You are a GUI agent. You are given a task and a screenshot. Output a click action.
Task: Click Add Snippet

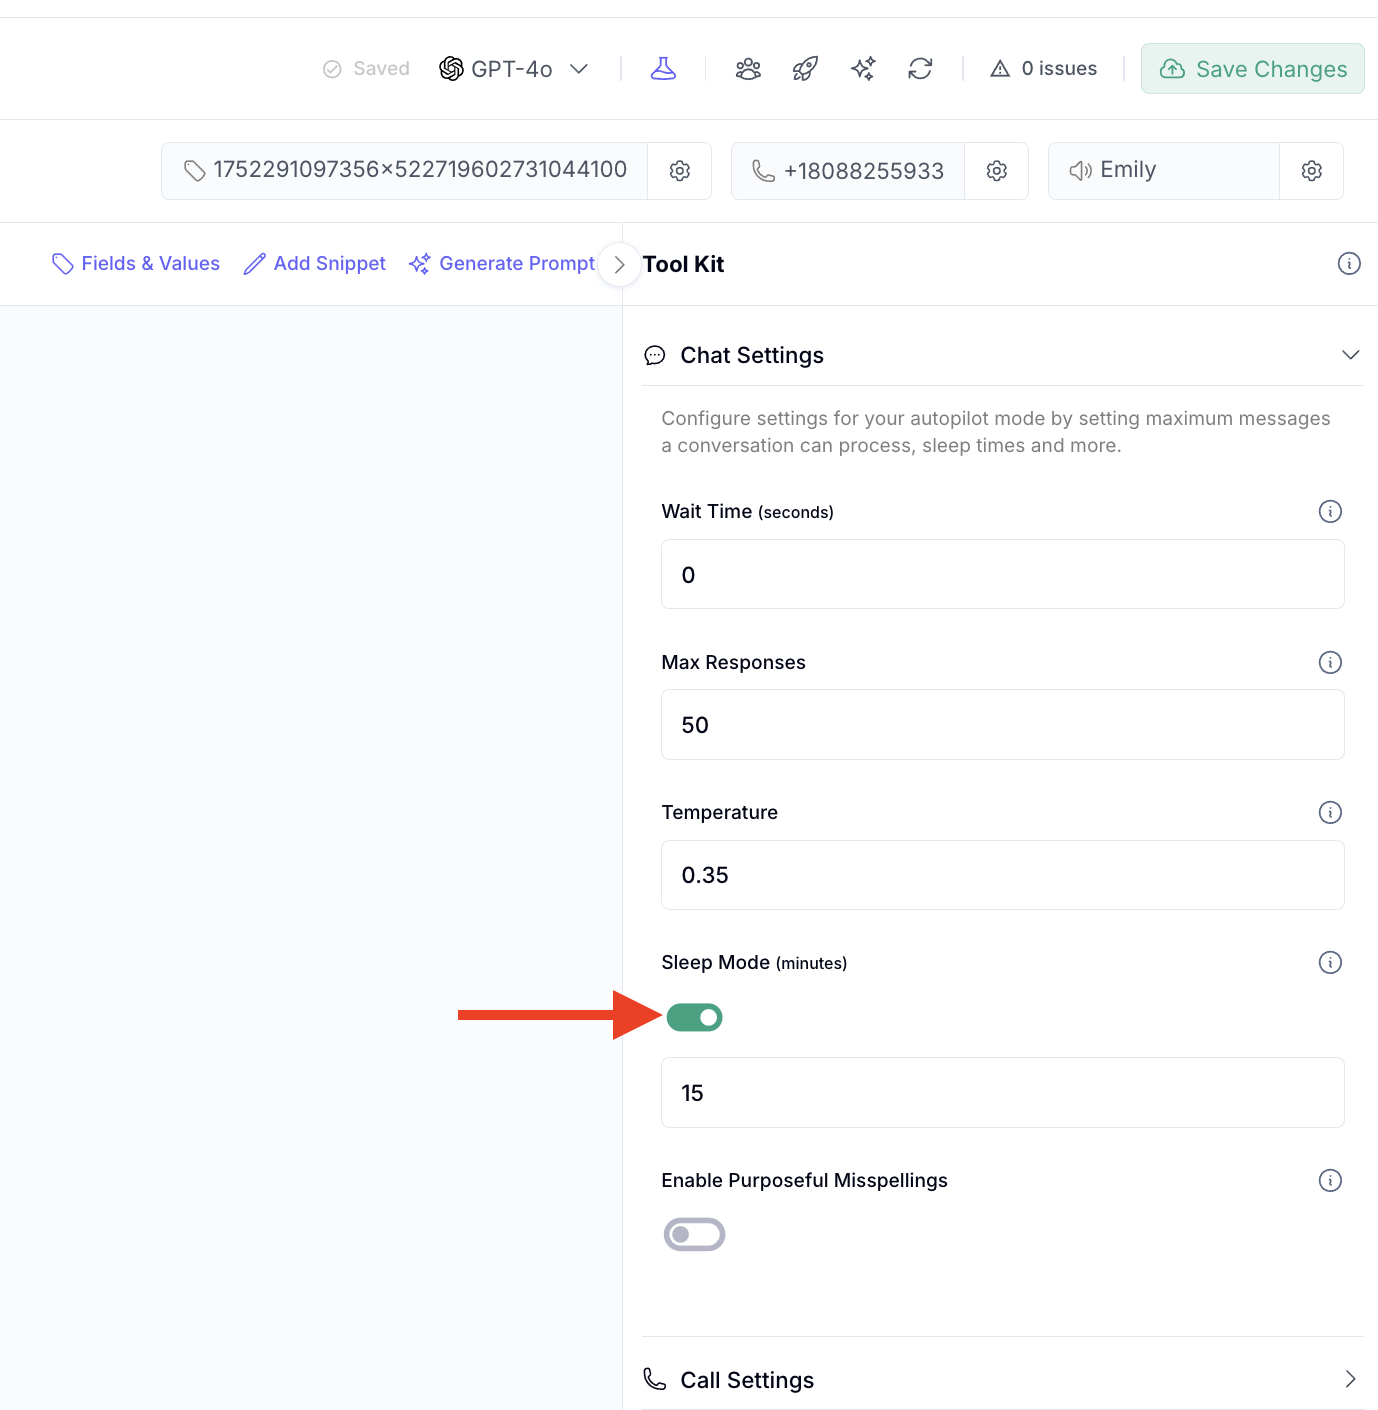pos(315,264)
